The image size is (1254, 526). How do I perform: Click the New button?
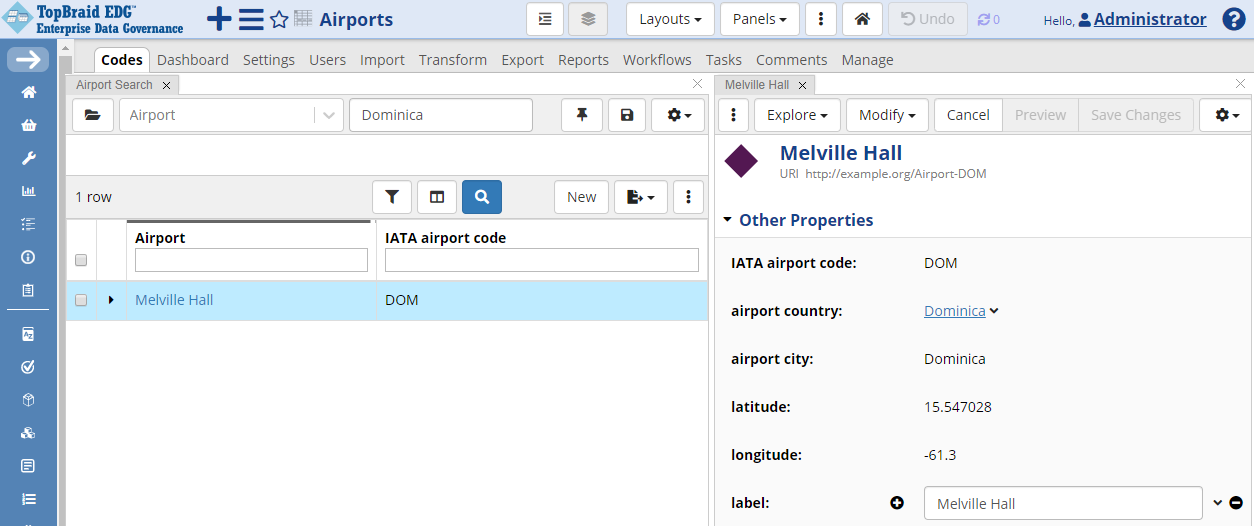[x=581, y=197]
